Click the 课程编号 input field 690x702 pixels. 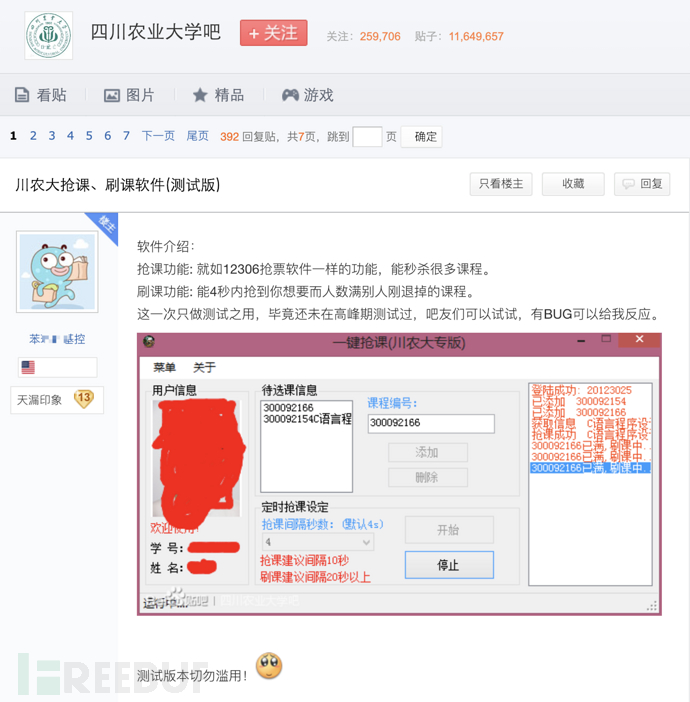click(x=431, y=423)
